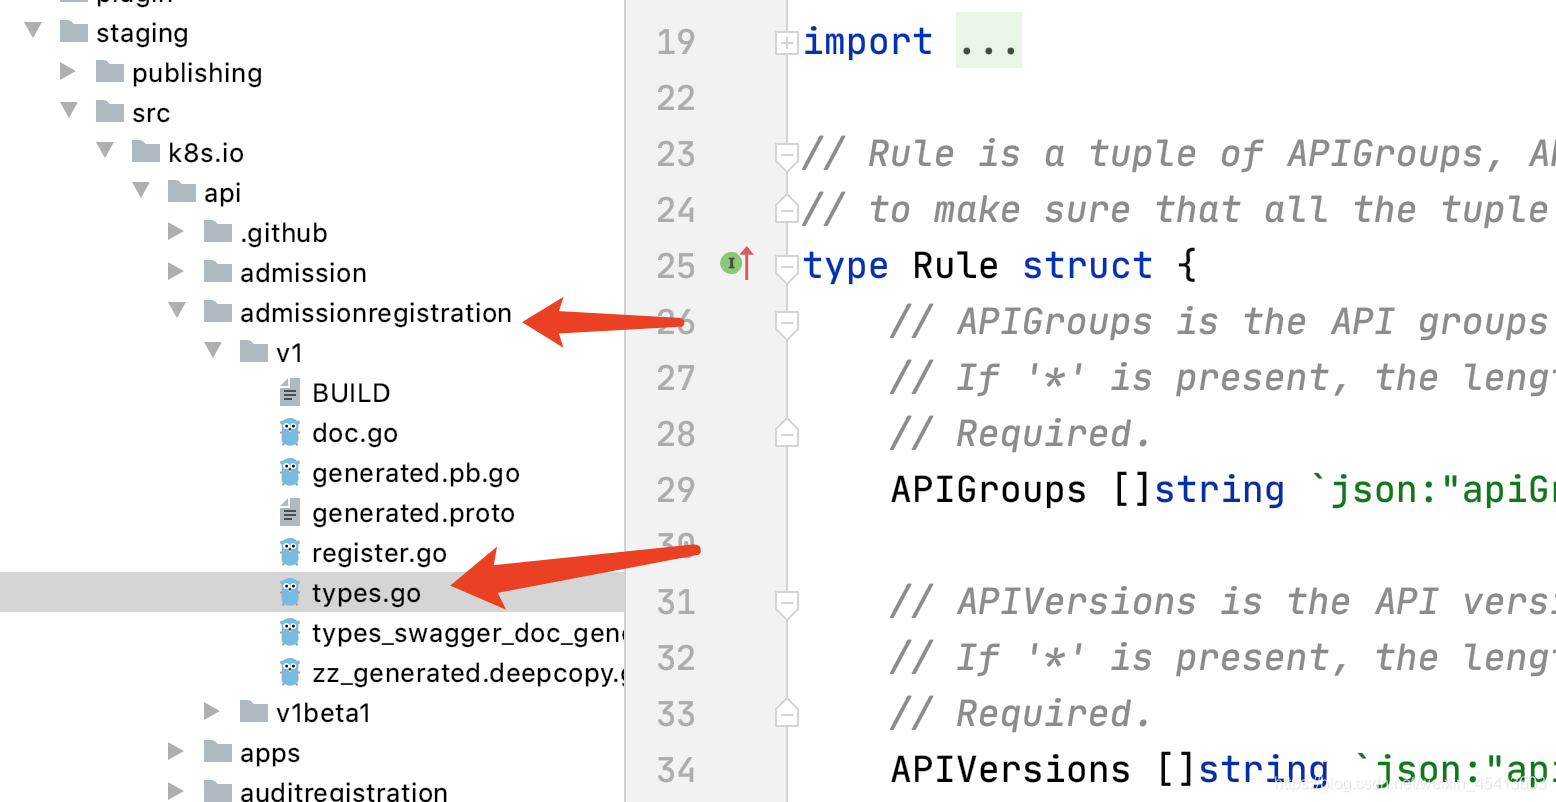Image resolution: width=1556 pixels, height=802 pixels.
Task: Click the APIGroups field on line 29
Action: point(988,489)
